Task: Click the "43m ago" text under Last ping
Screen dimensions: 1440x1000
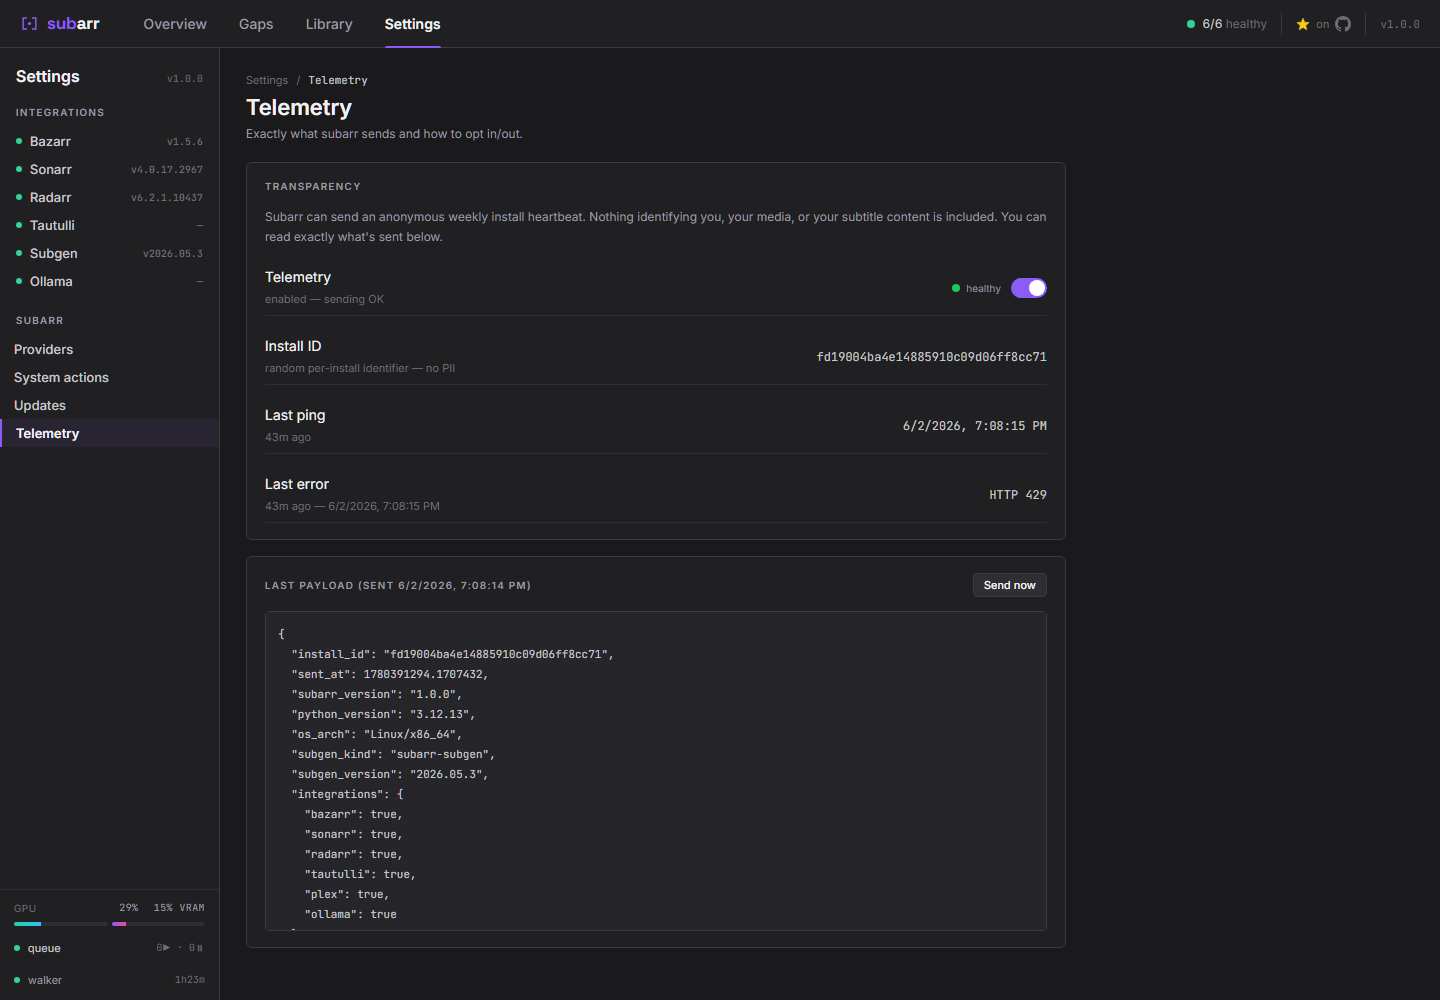Action: 288,437
